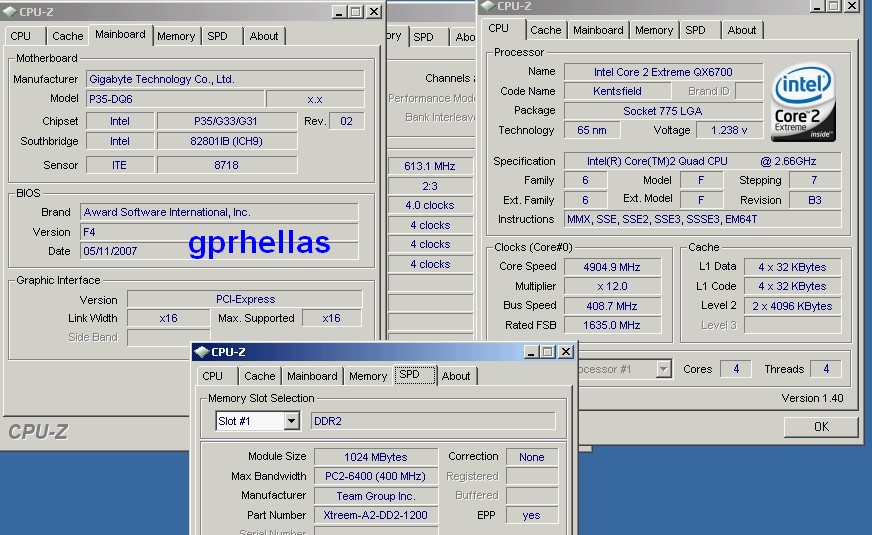Click CPU-Z title icon of front SPD window

tap(201, 351)
